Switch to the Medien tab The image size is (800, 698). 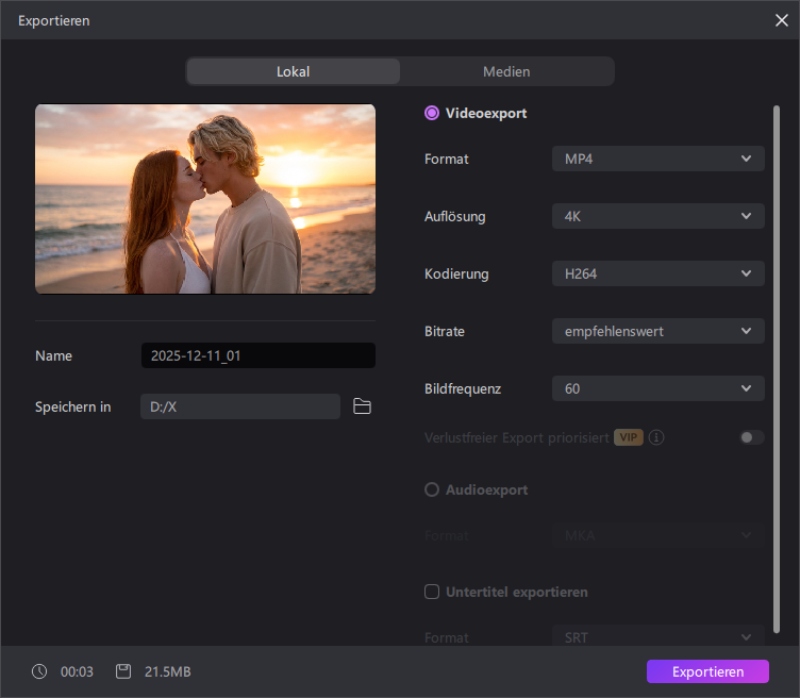[506, 72]
